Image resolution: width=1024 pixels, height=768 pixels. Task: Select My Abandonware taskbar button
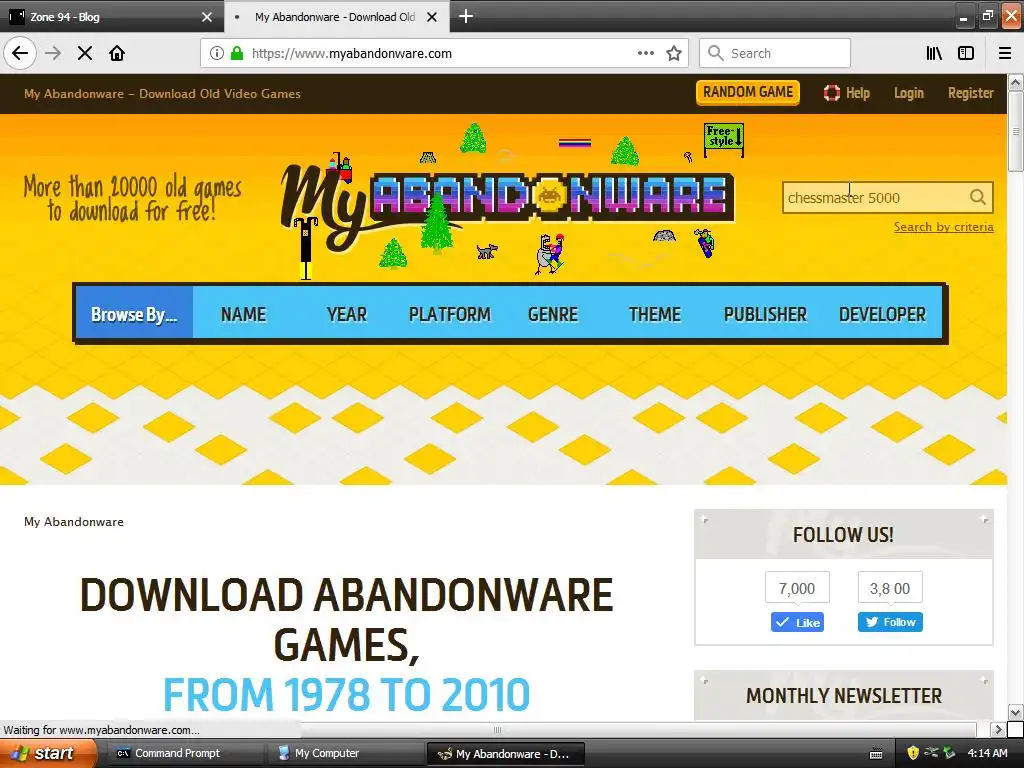pos(505,754)
